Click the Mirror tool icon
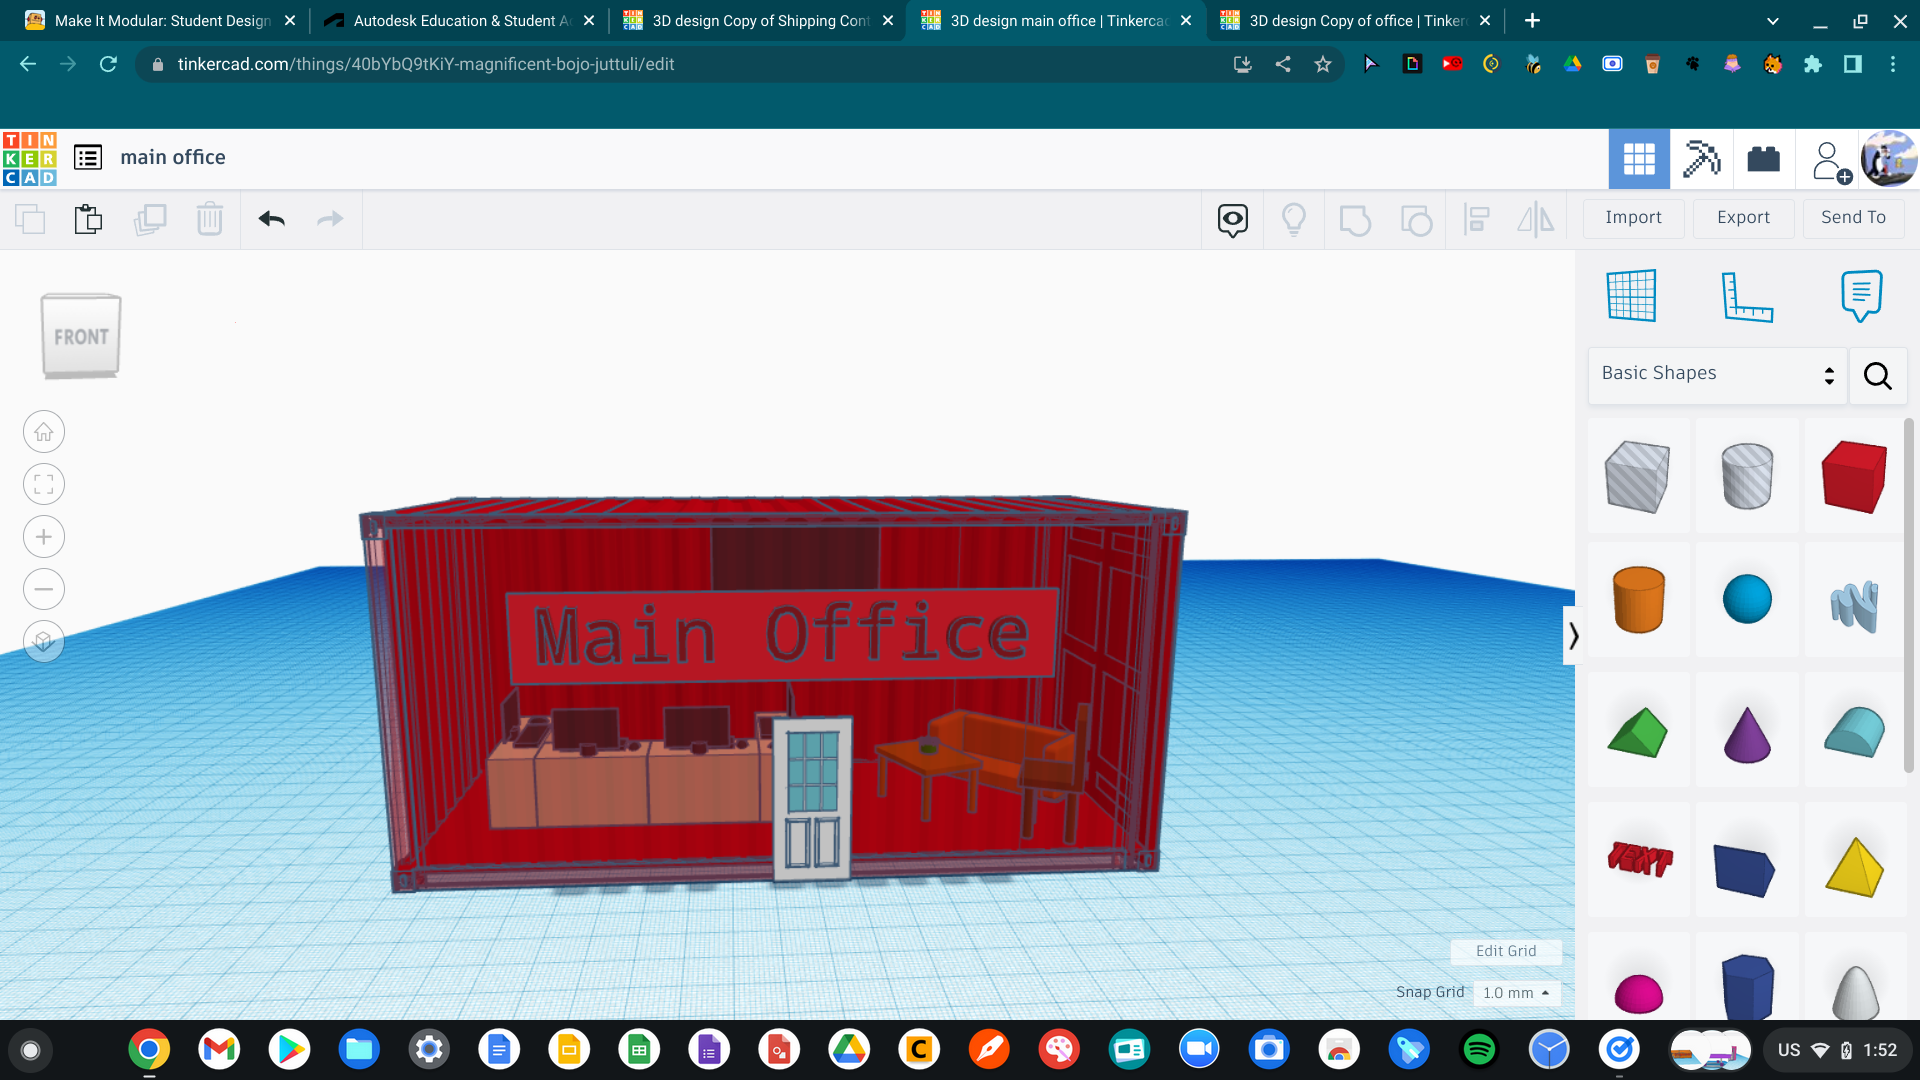The height and width of the screenshot is (1080, 1920). pos(1536,220)
